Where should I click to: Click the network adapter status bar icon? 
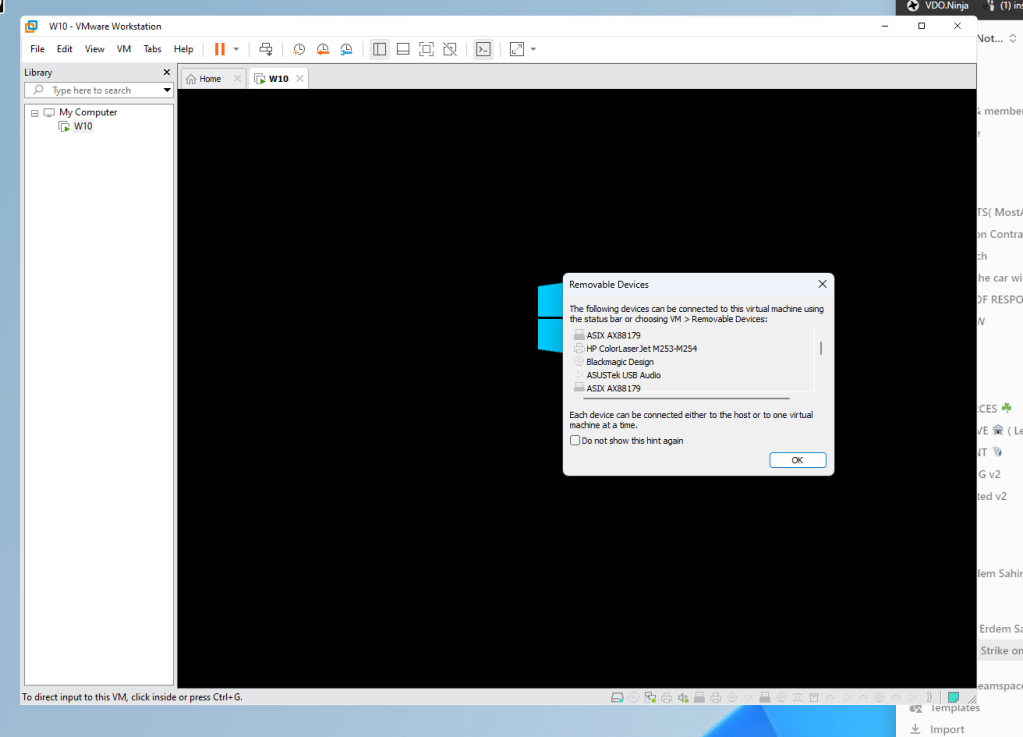650,697
